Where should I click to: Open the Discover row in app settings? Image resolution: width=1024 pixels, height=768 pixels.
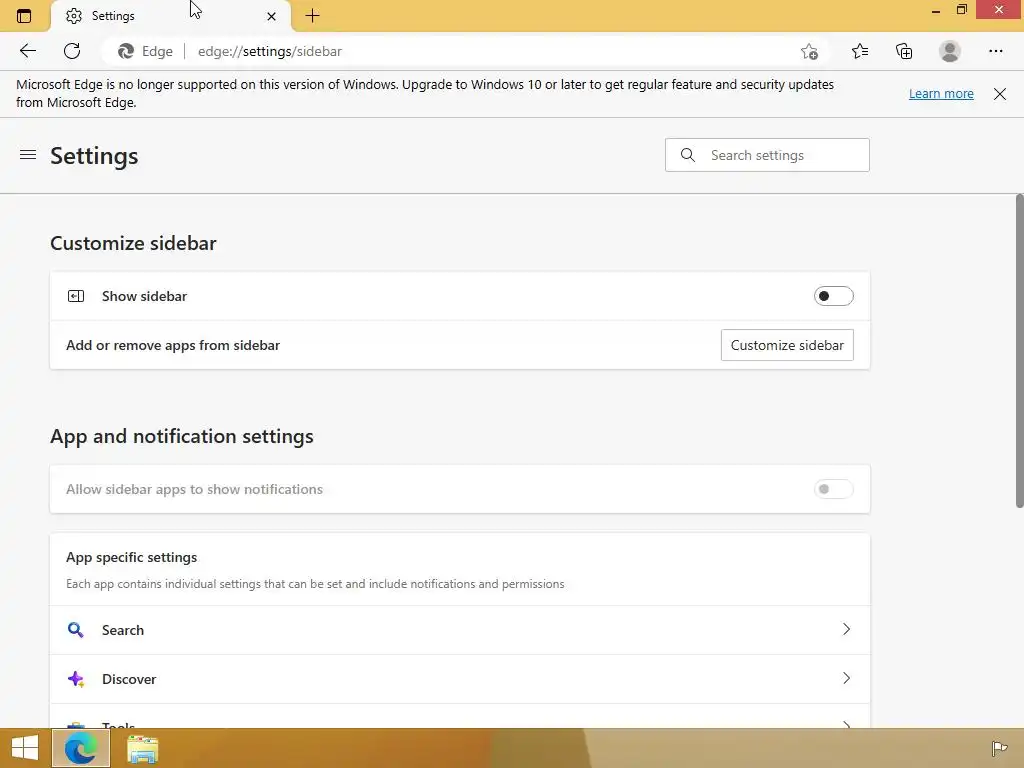[x=460, y=679]
